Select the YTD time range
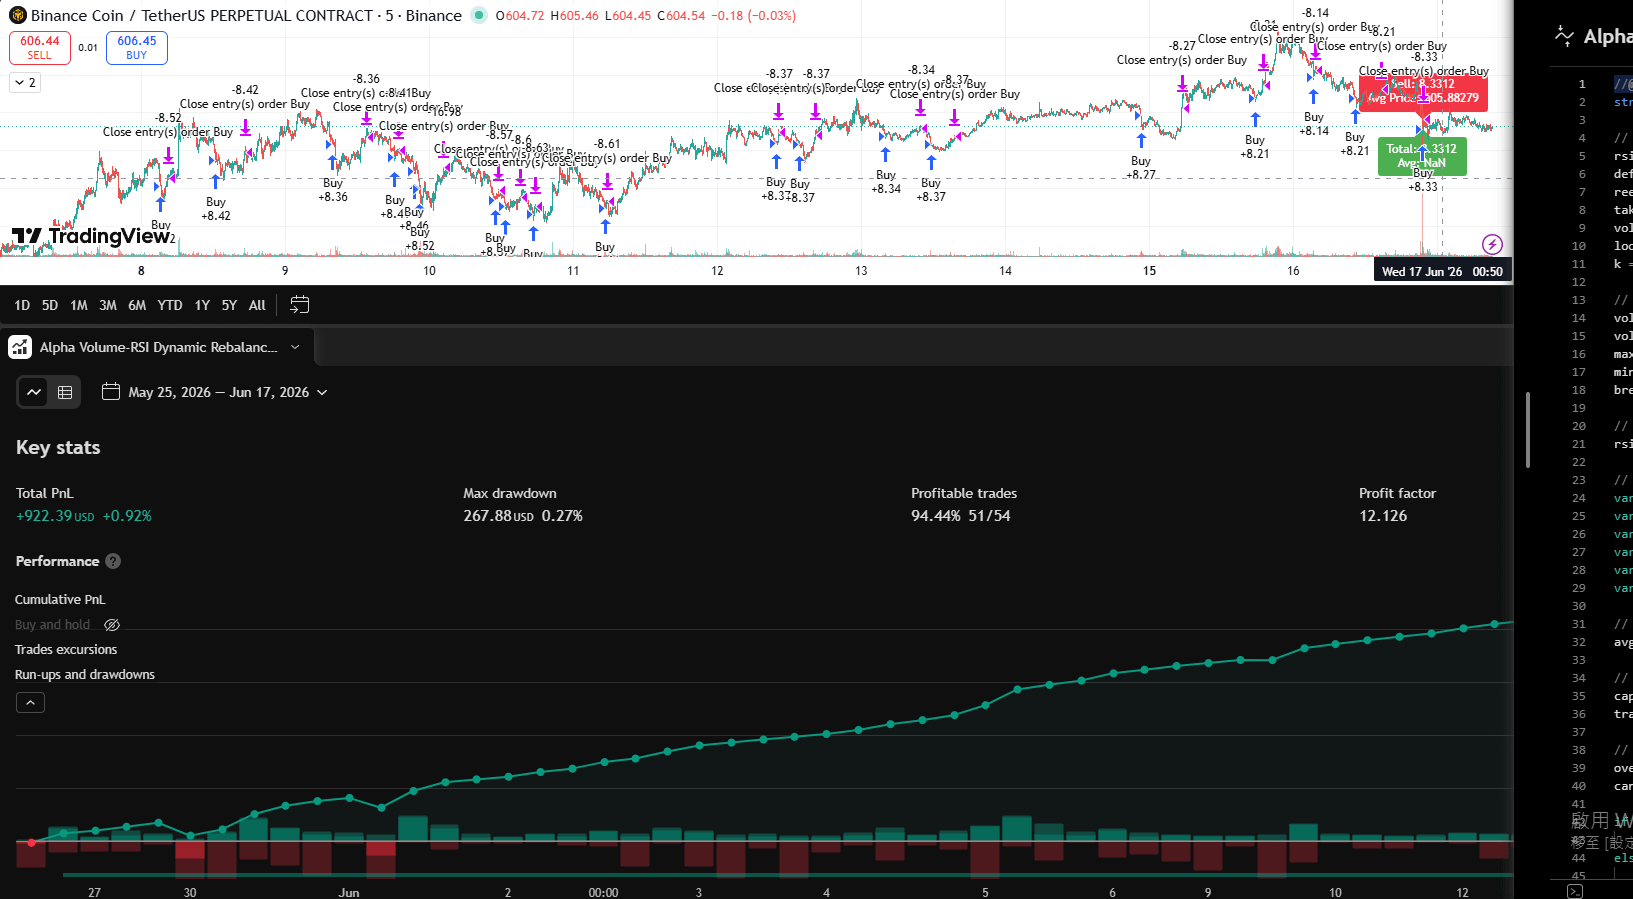Image resolution: width=1633 pixels, height=899 pixels. coord(170,305)
